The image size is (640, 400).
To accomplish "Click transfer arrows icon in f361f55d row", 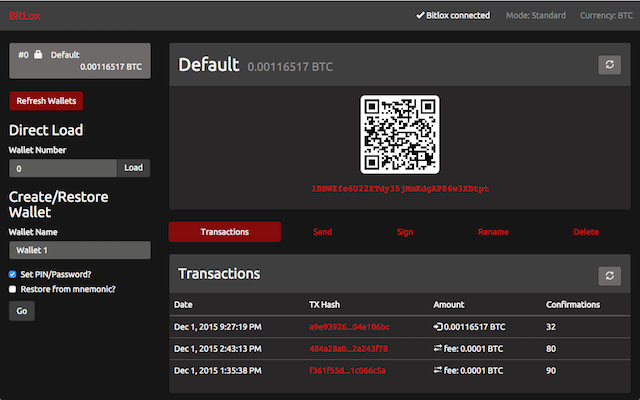I will [x=438, y=370].
